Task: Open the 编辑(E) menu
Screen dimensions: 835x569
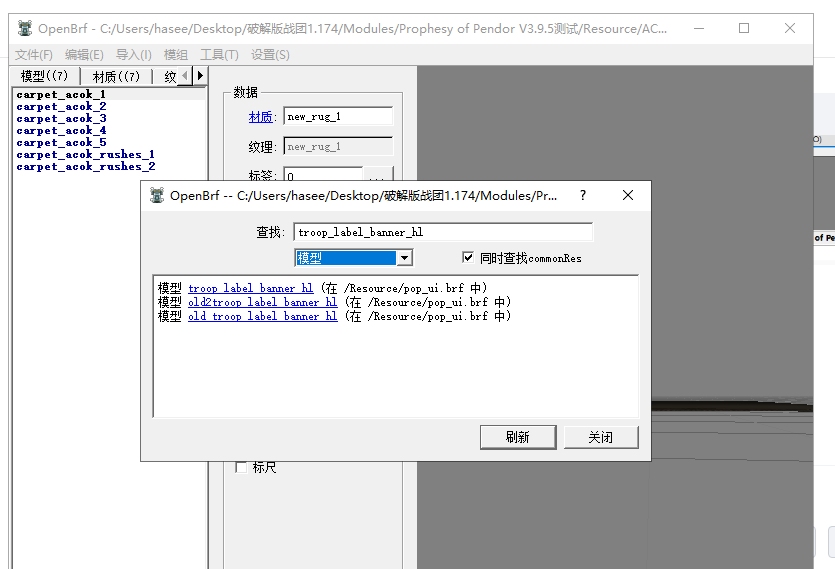Action: click(x=84, y=55)
